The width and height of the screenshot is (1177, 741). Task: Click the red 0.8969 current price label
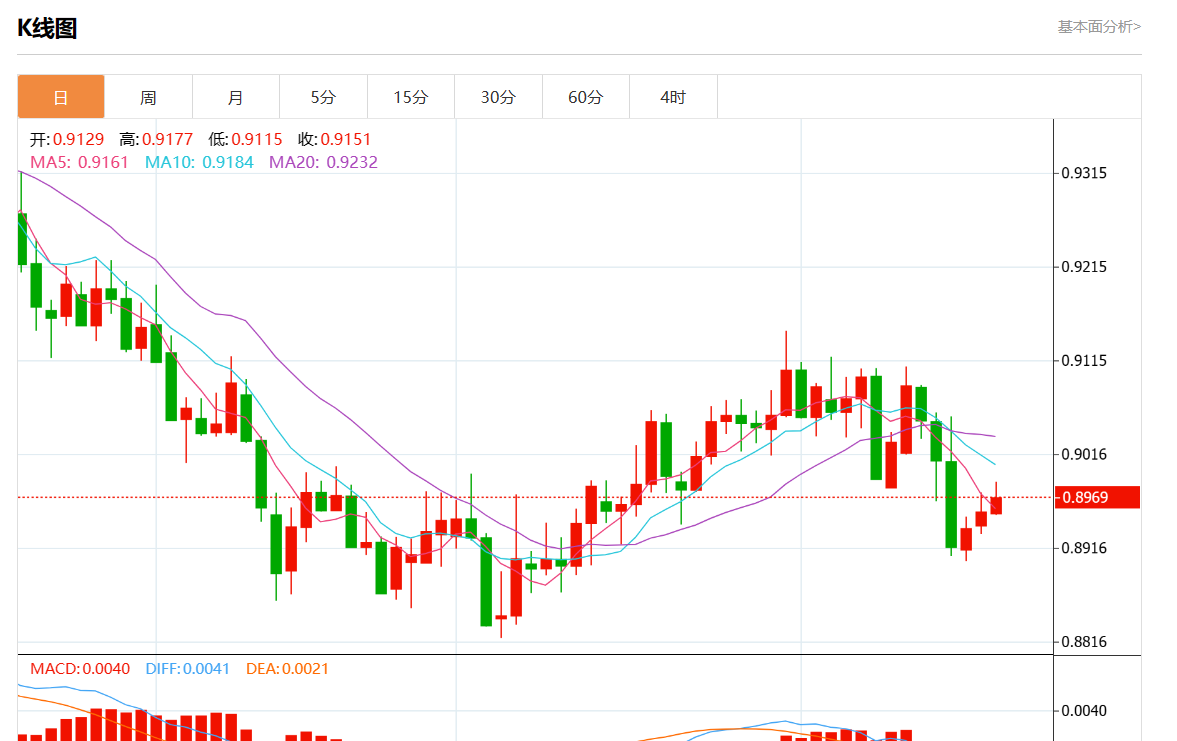coord(1097,497)
